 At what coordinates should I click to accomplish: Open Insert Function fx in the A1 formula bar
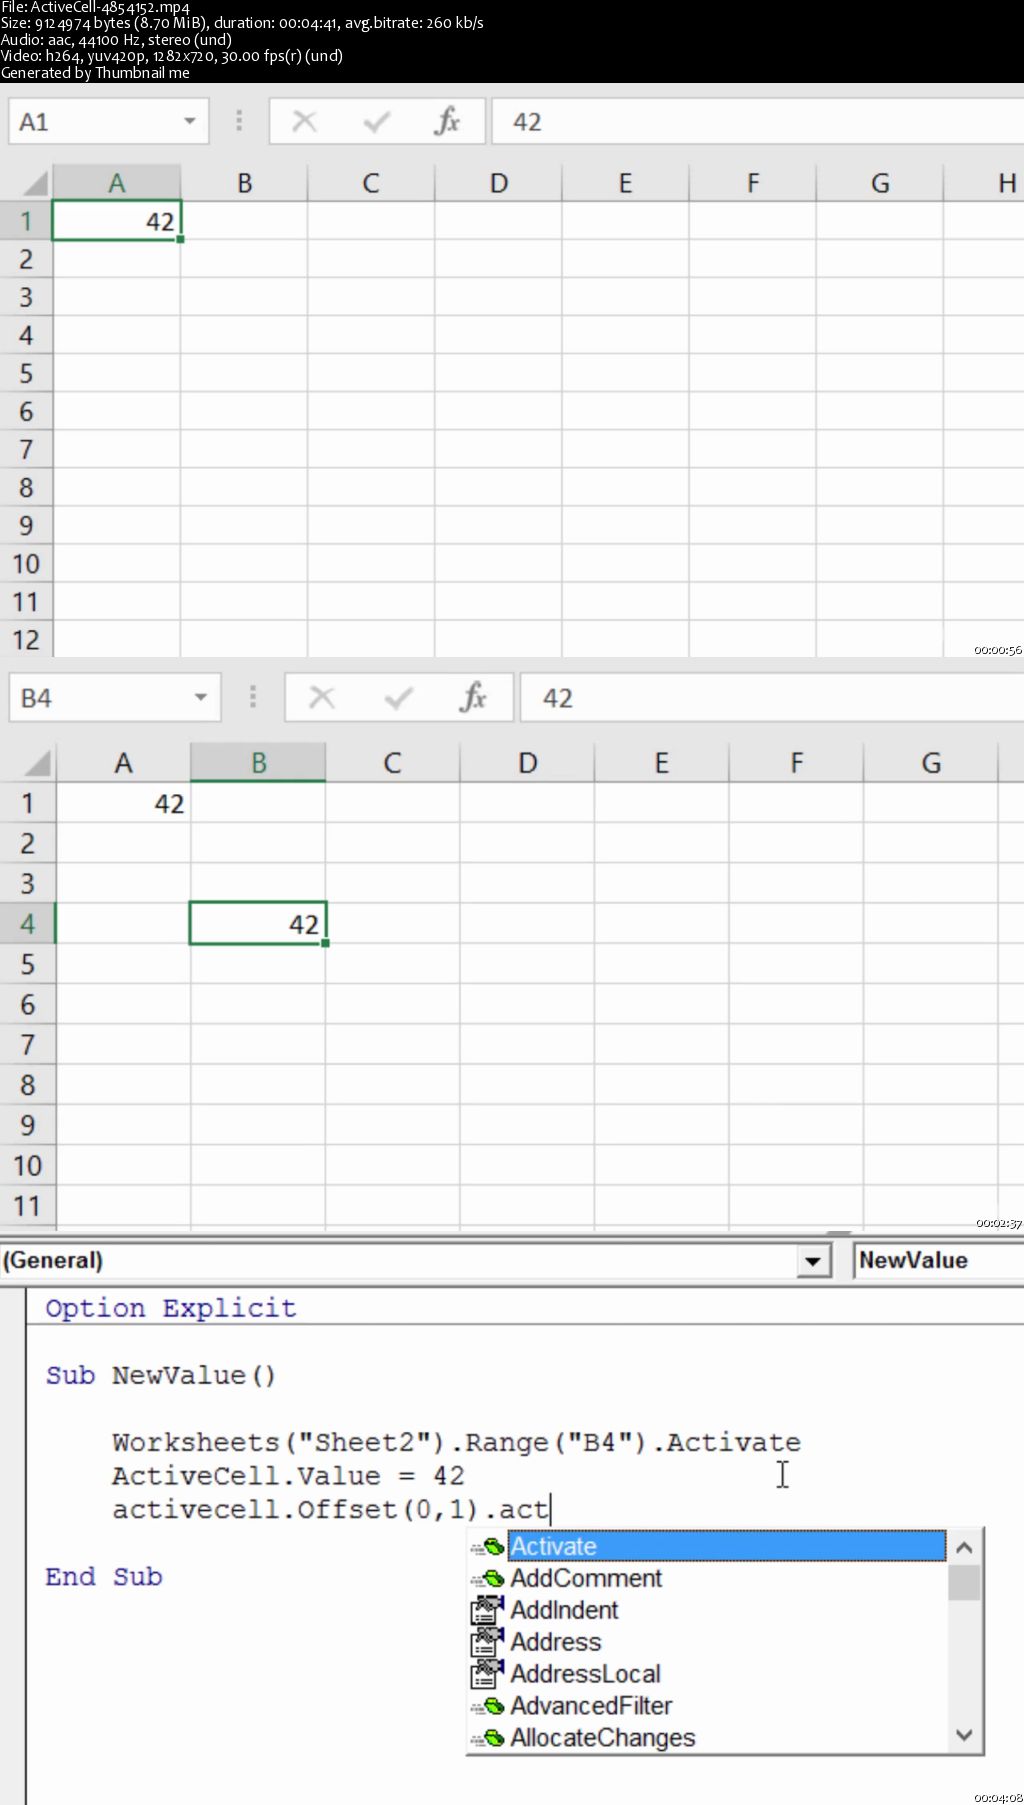(x=447, y=122)
